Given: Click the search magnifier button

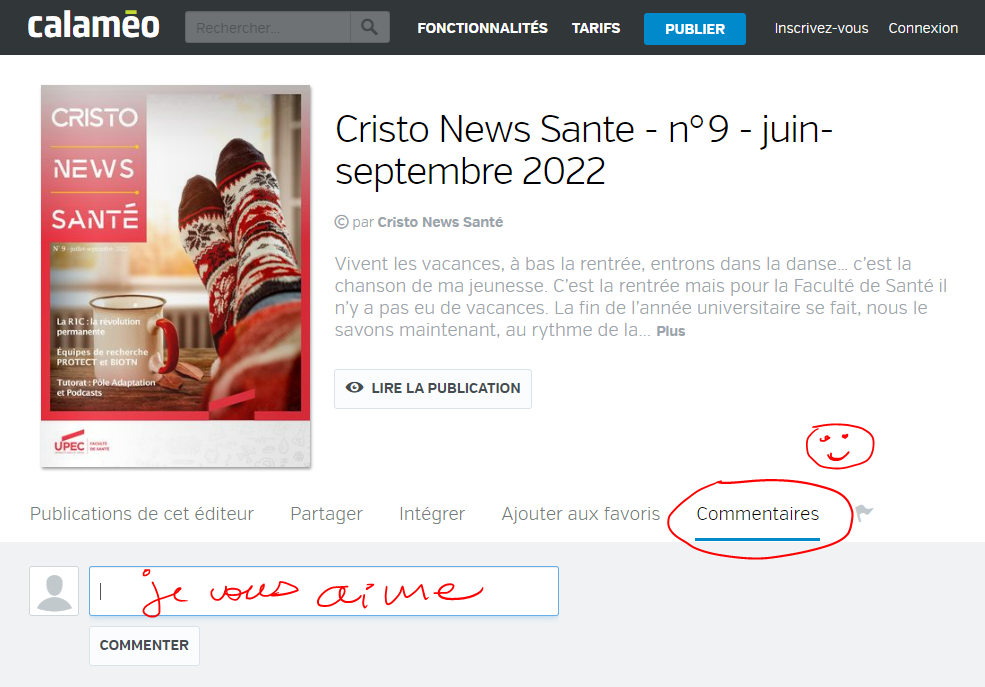Looking at the screenshot, I should click(369, 27).
